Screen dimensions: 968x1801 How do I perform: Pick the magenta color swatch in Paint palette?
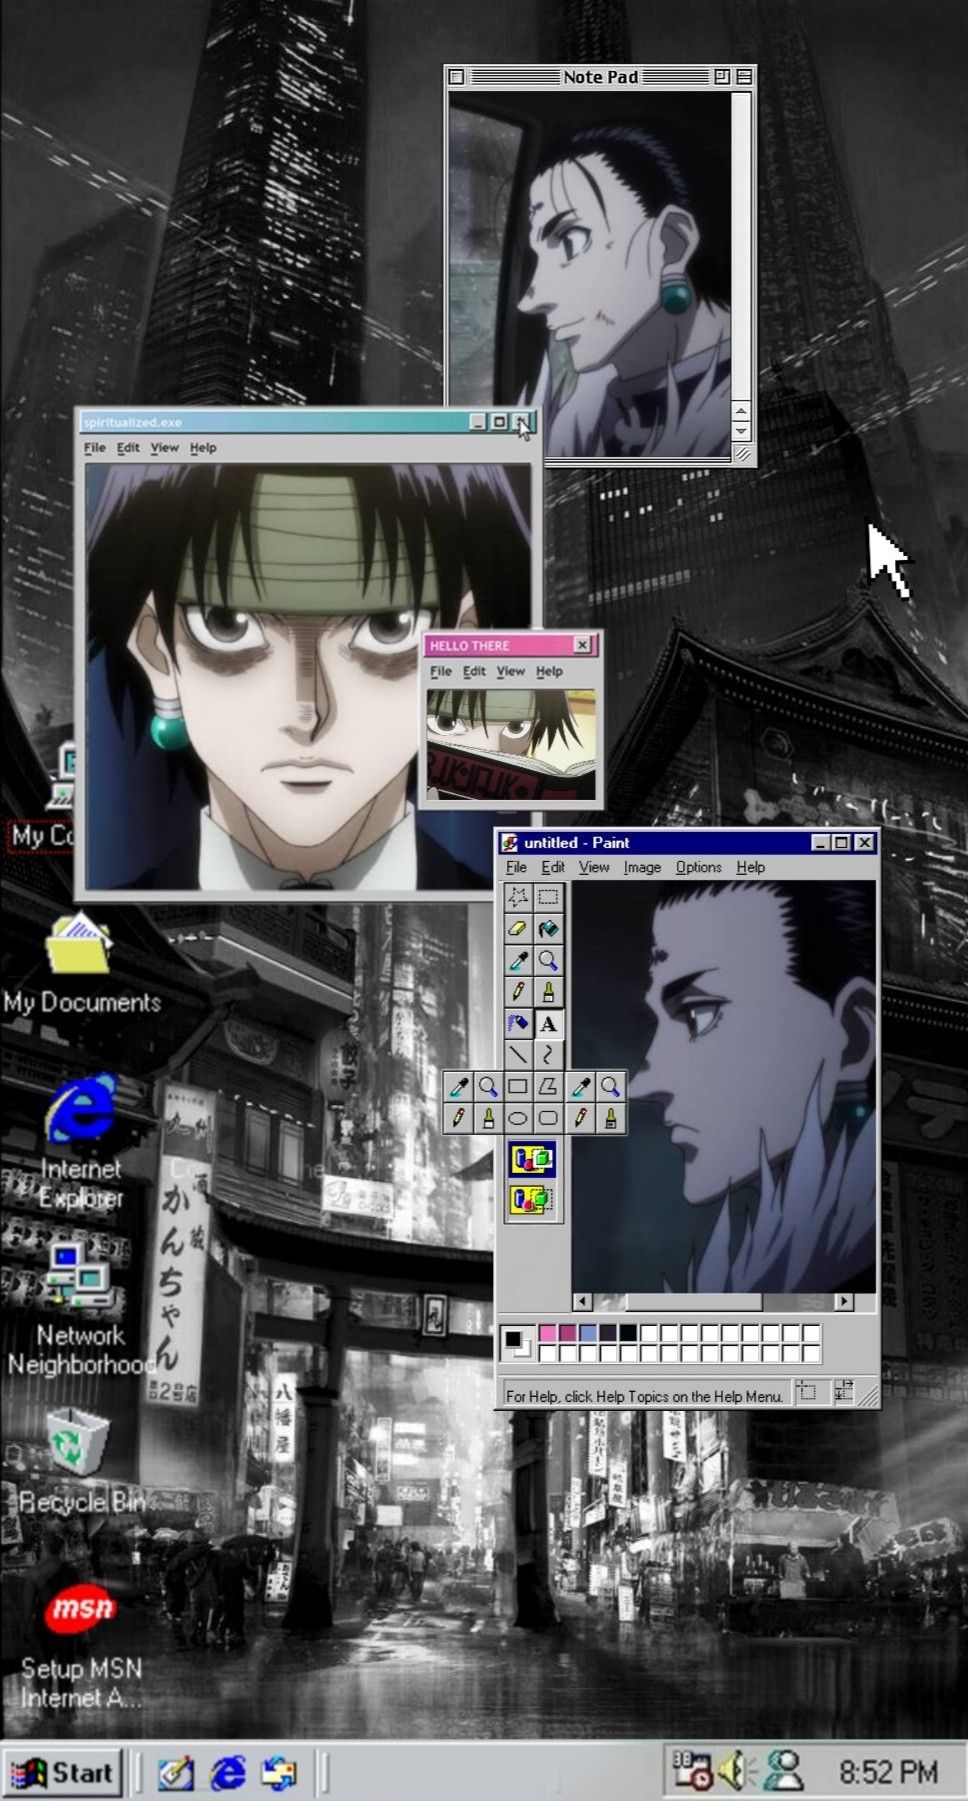[x=567, y=1333]
